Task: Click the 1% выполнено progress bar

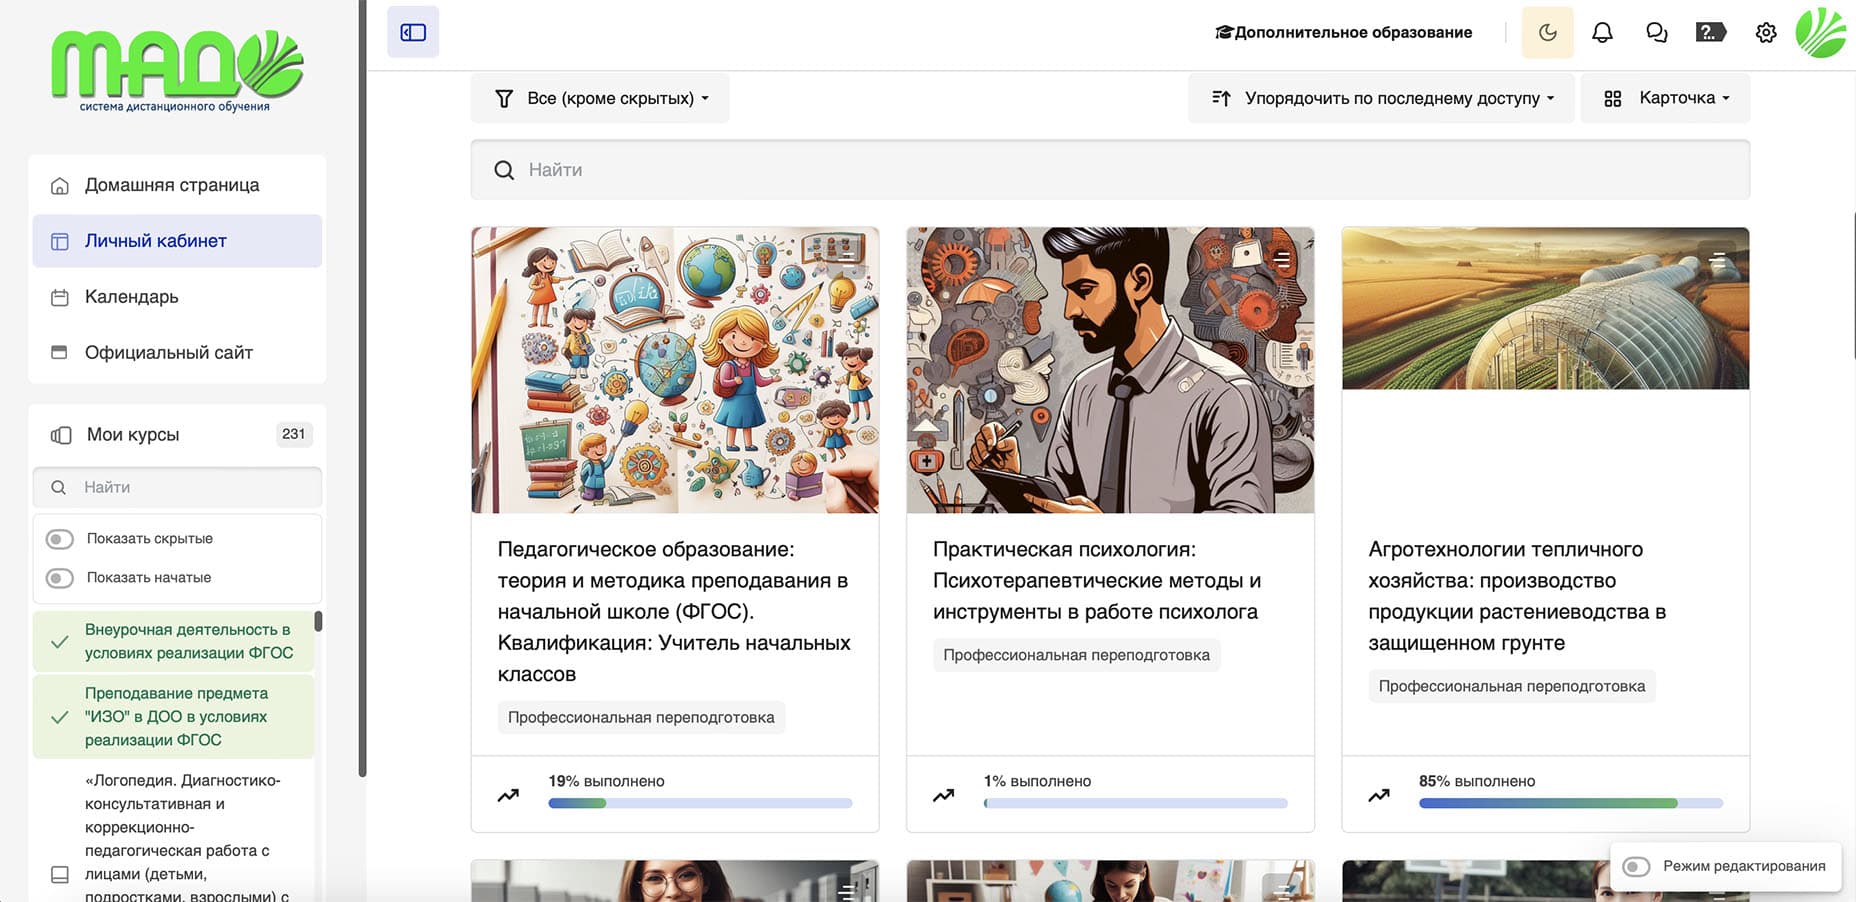Action: pos(1136,803)
